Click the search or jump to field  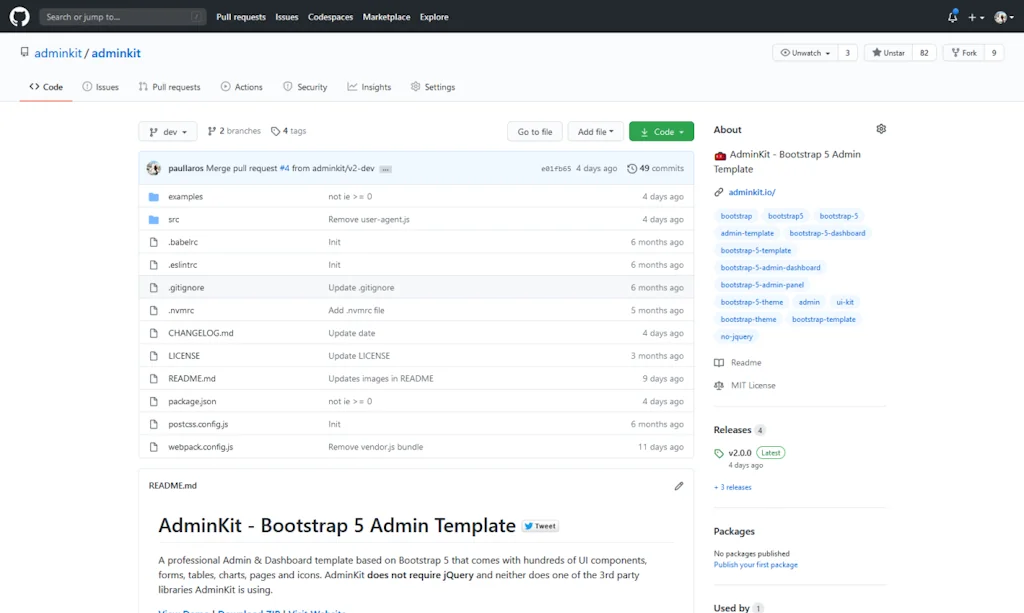click(x=122, y=16)
